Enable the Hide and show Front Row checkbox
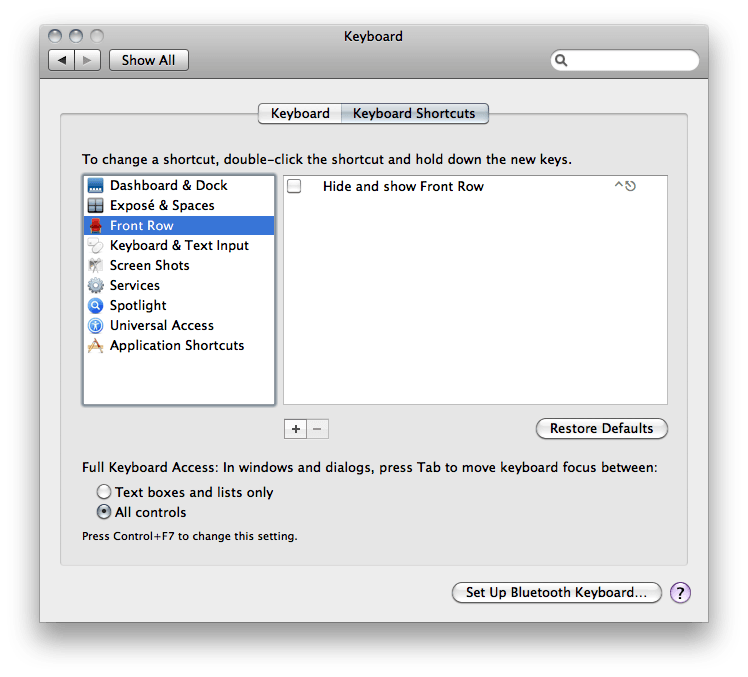The image size is (748, 677). [x=294, y=187]
